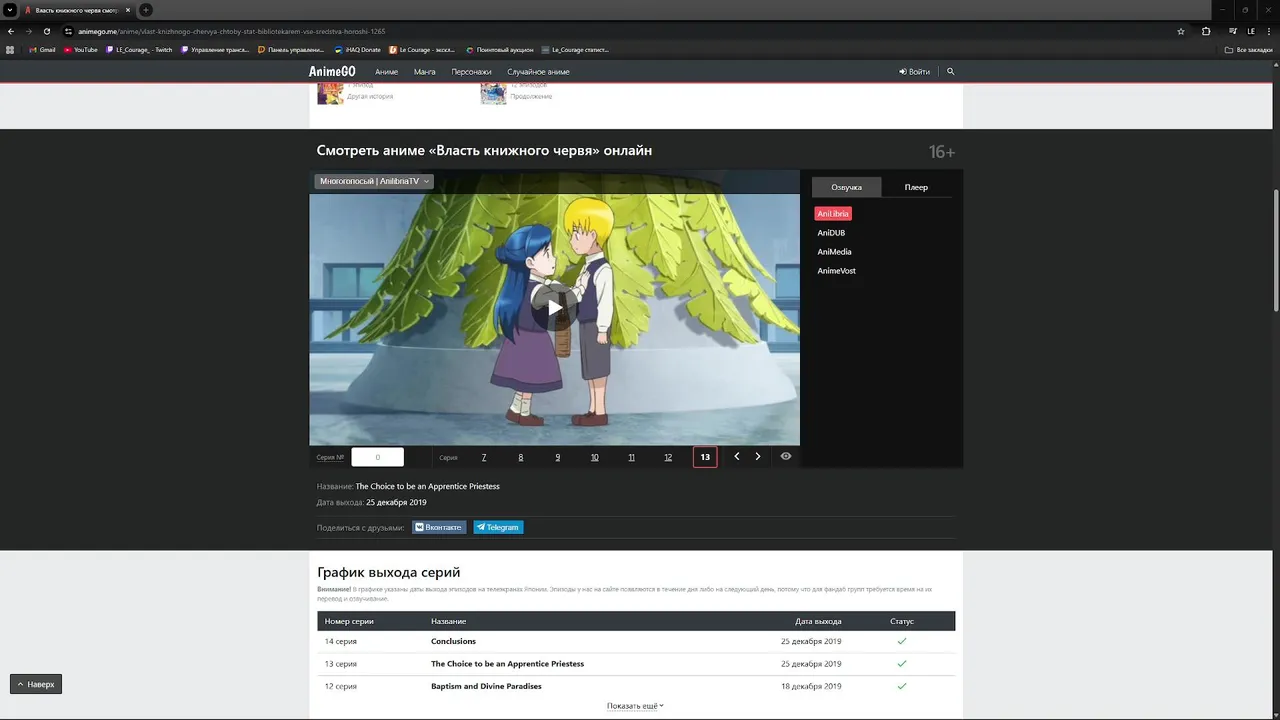1280x720 pixels.
Task: Share via the Вконтакте button
Action: 439,527
